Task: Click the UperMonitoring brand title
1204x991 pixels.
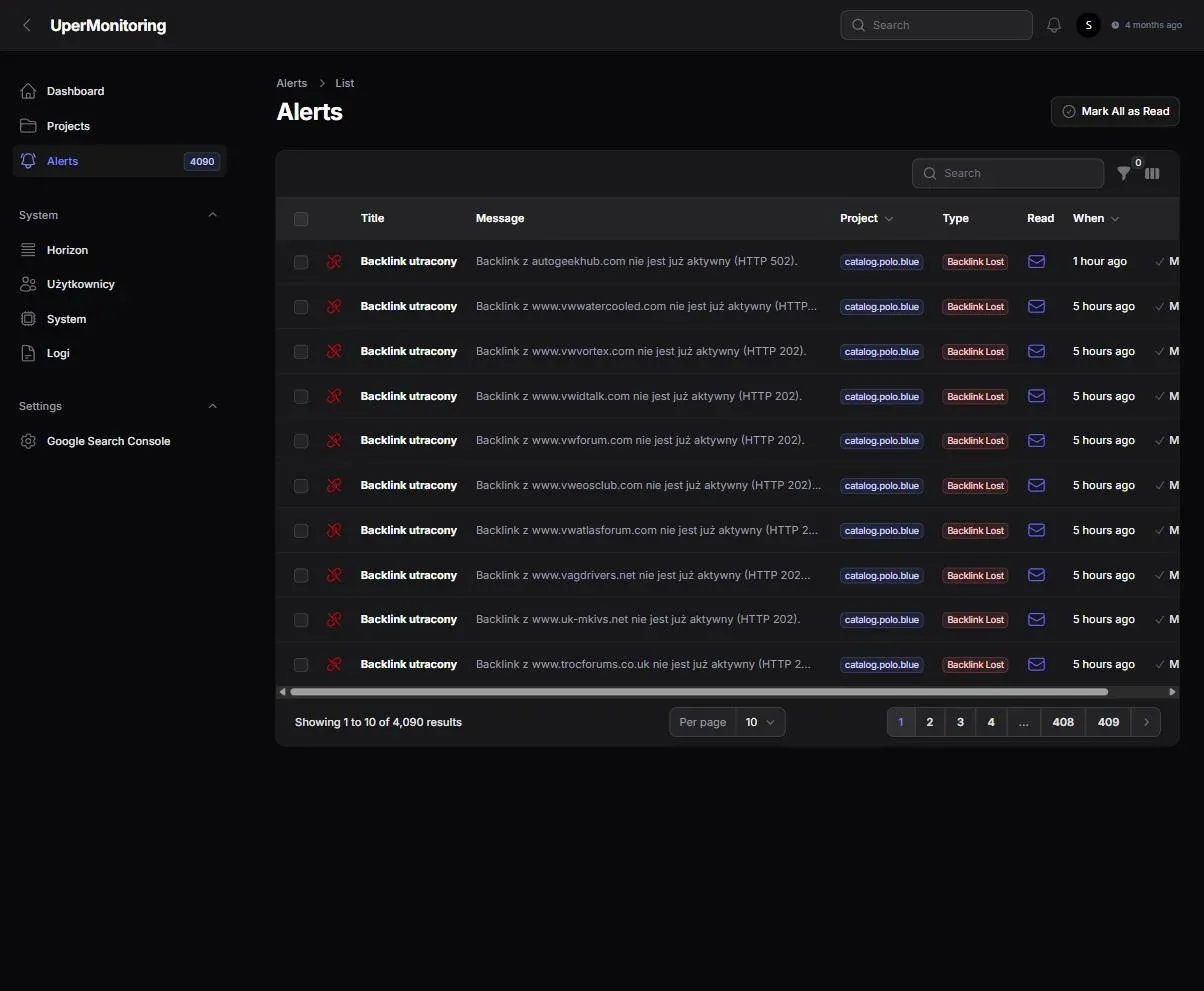Action: pos(108,25)
